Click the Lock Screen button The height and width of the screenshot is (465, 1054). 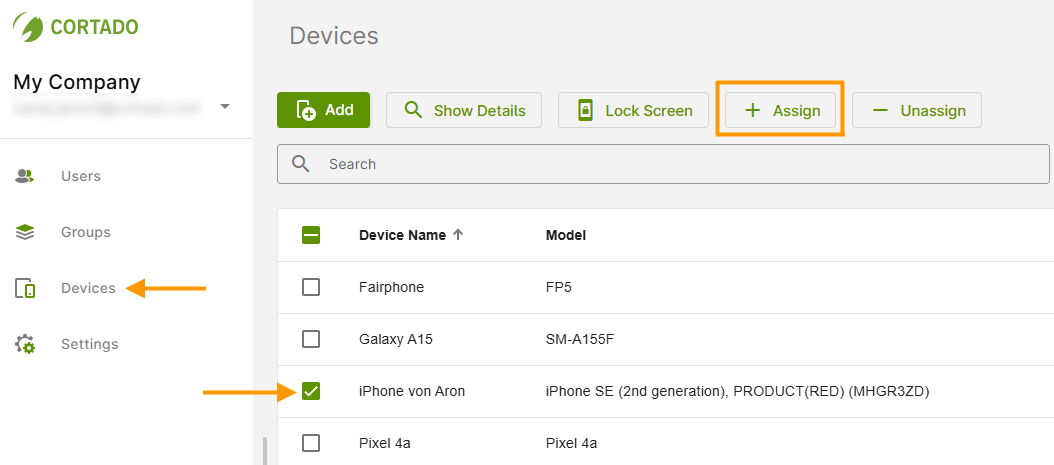point(633,110)
